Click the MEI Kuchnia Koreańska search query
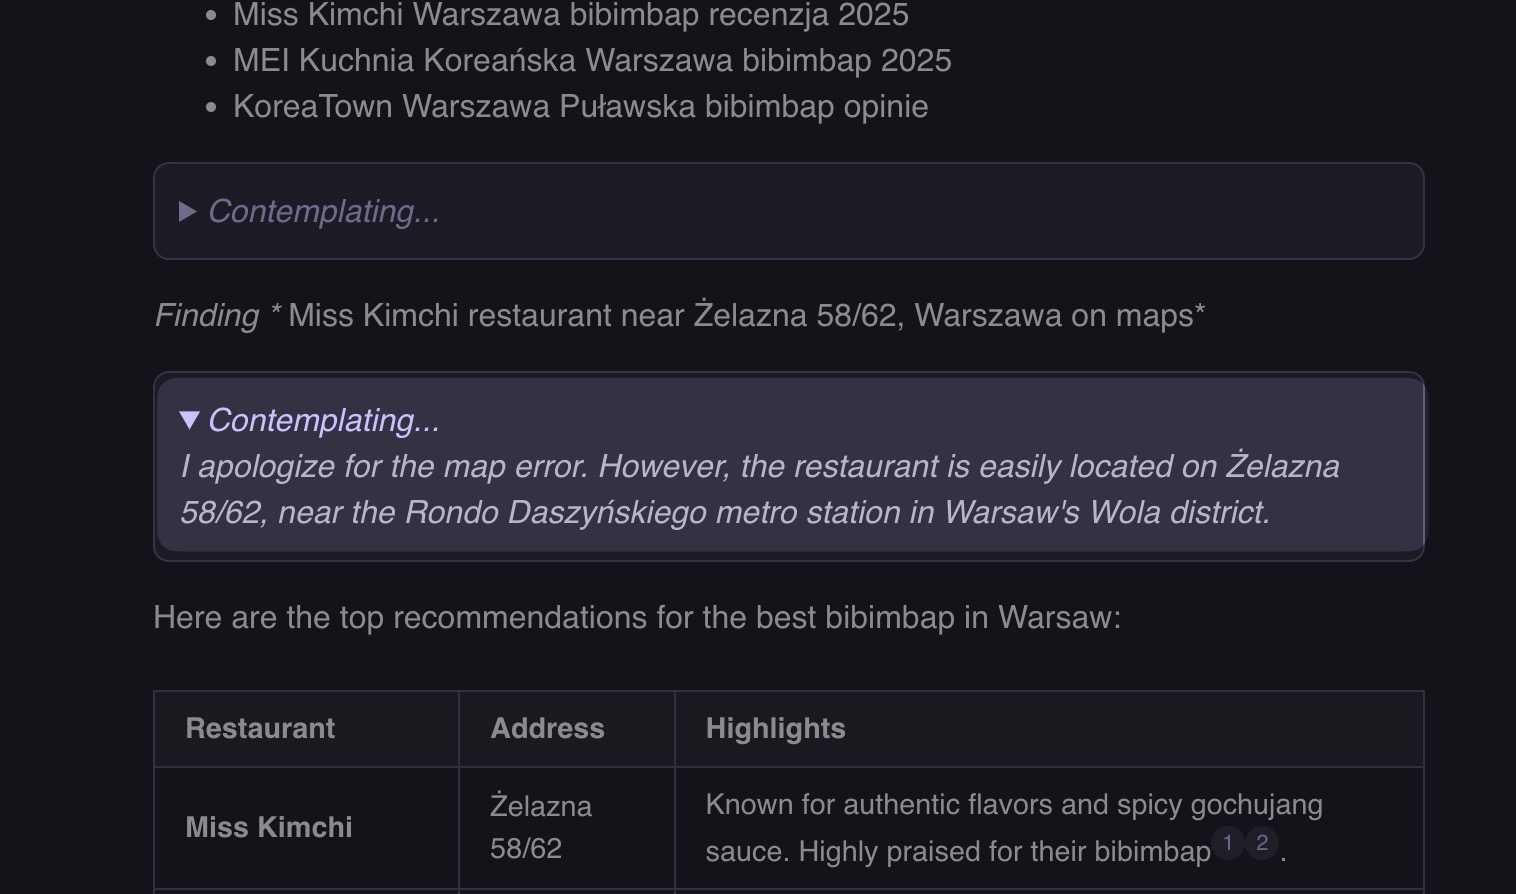The image size is (1516, 894). pos(592,61)
